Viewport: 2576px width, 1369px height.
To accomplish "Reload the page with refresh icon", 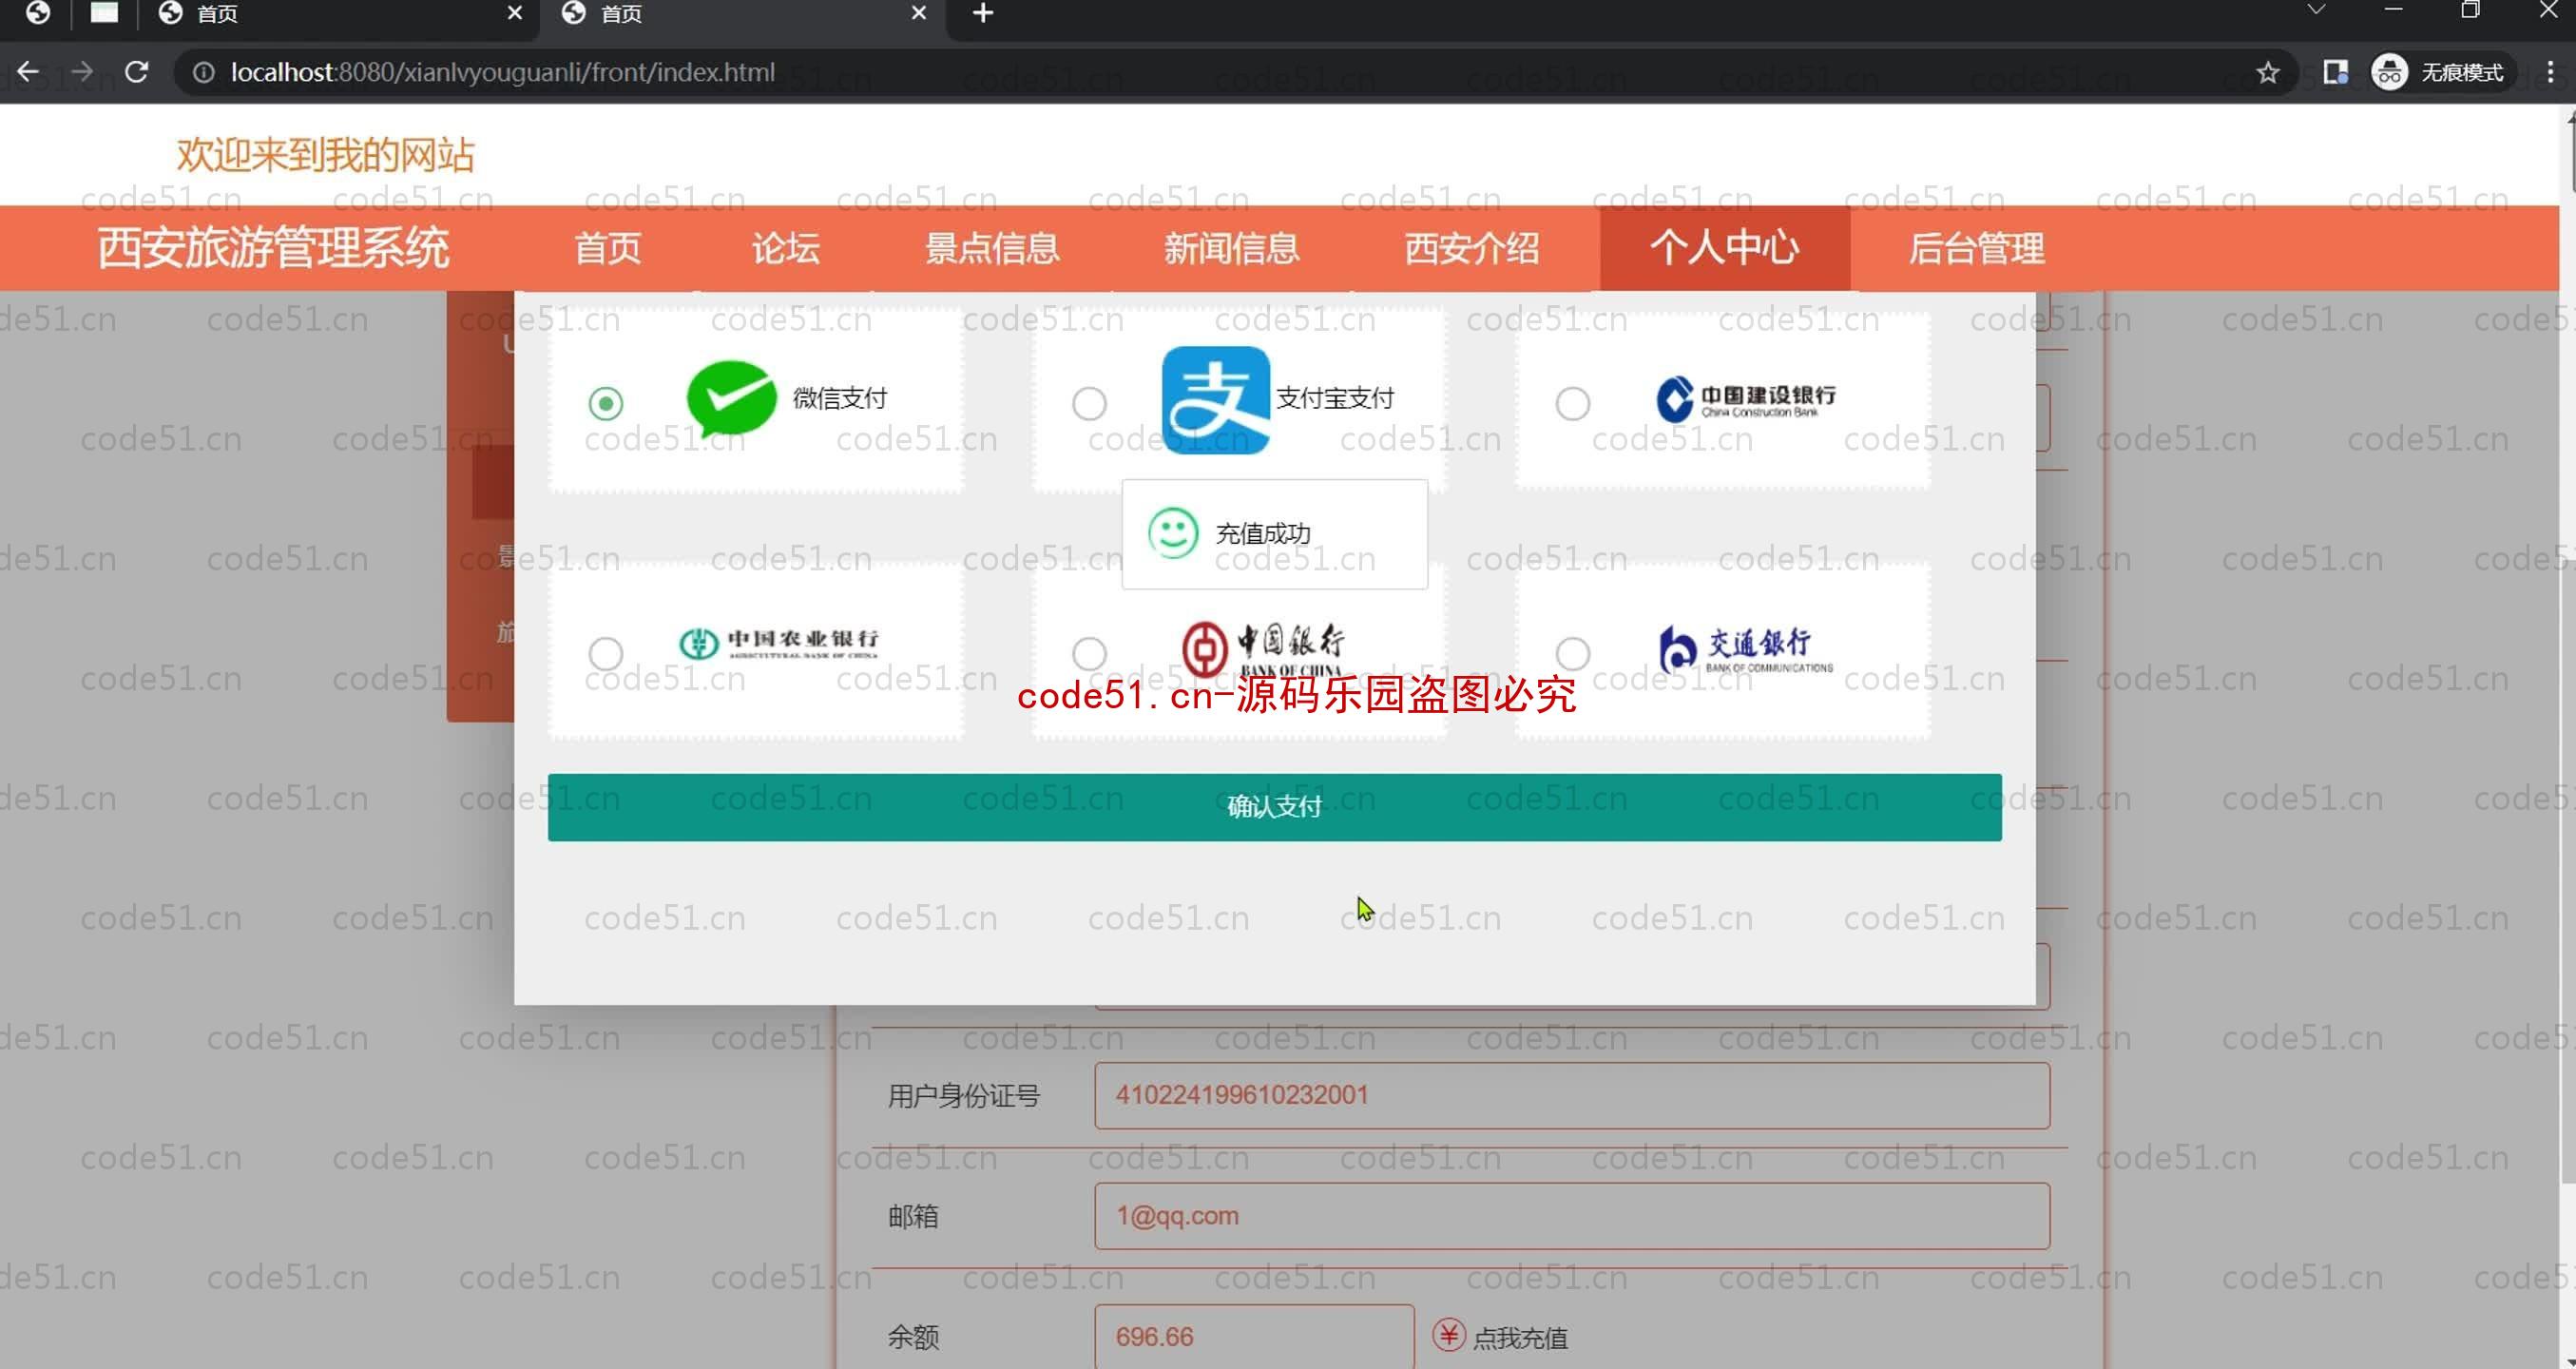I will (x=136, y=72).
